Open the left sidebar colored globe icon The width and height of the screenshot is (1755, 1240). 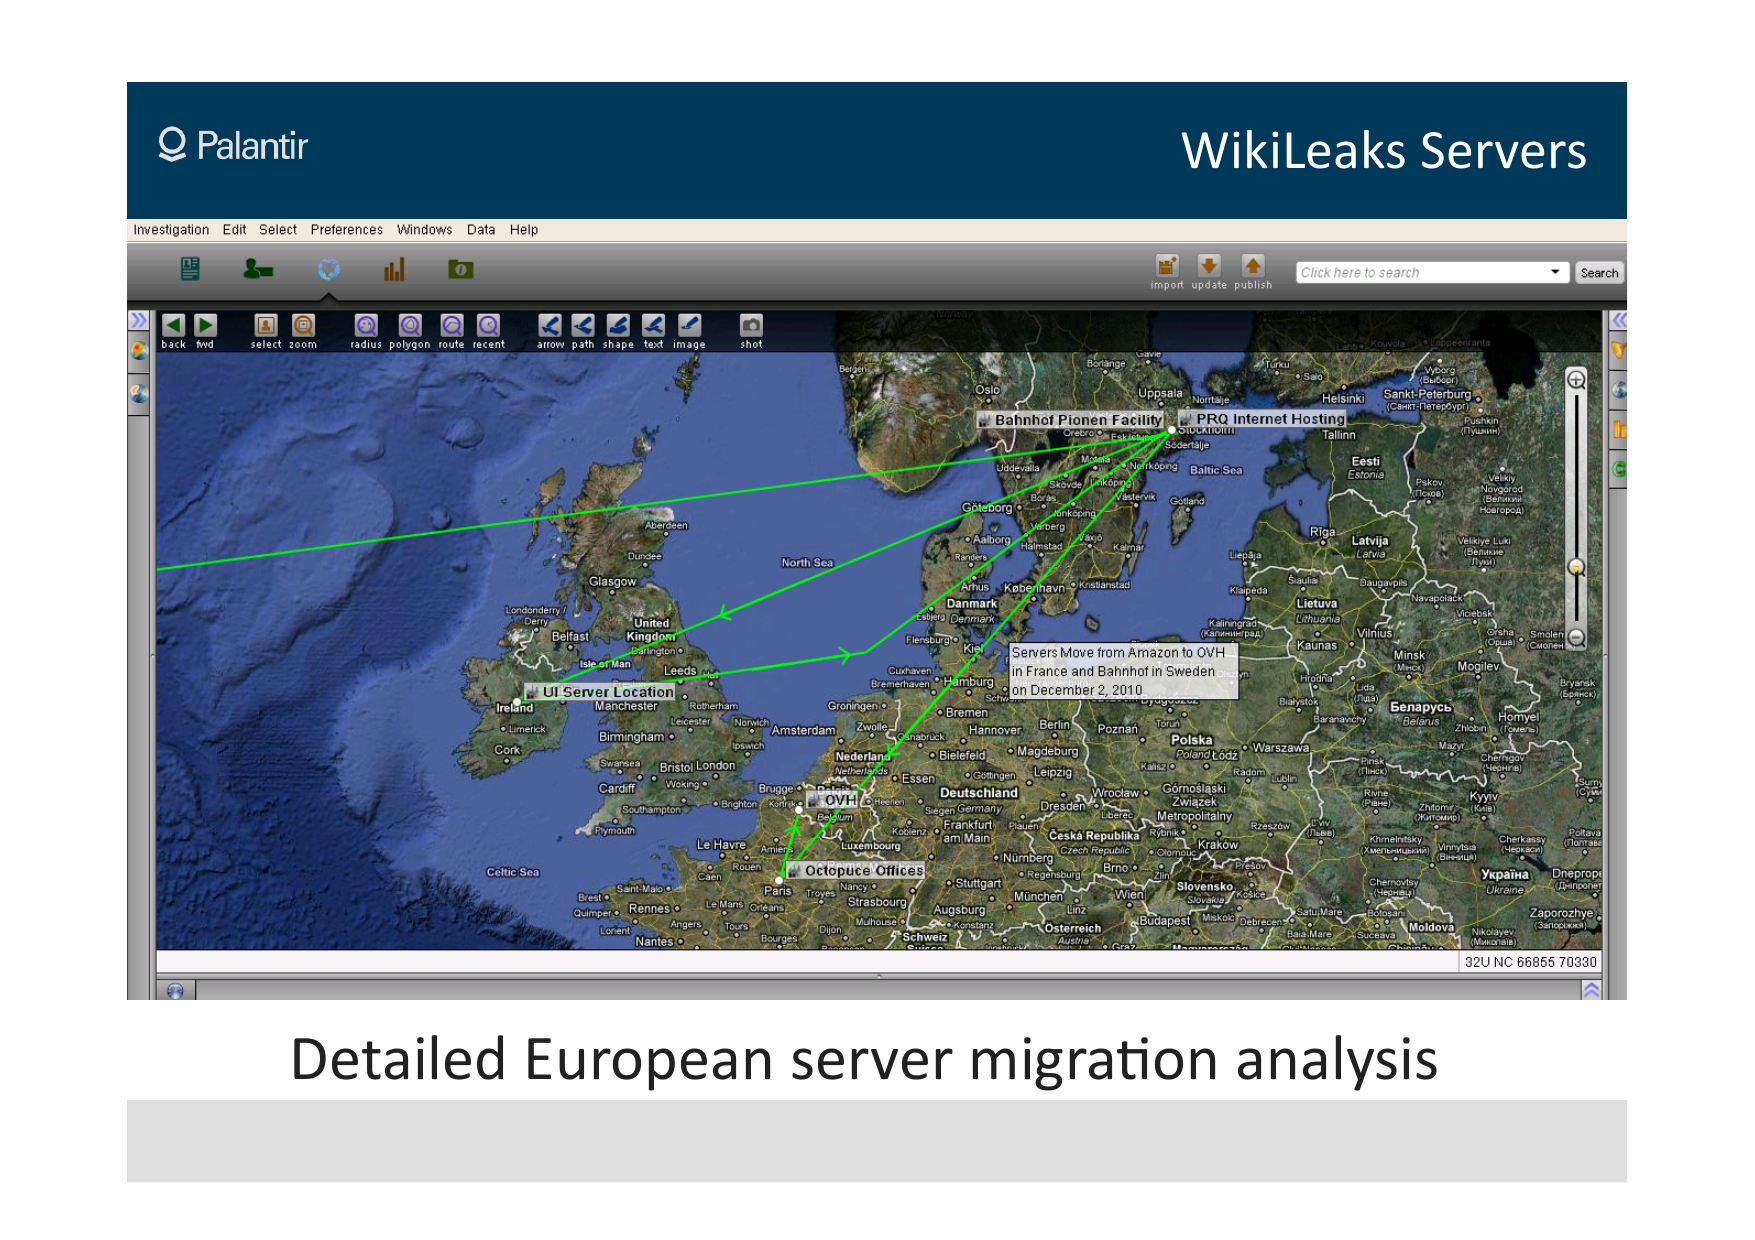(x=139, y=351)
